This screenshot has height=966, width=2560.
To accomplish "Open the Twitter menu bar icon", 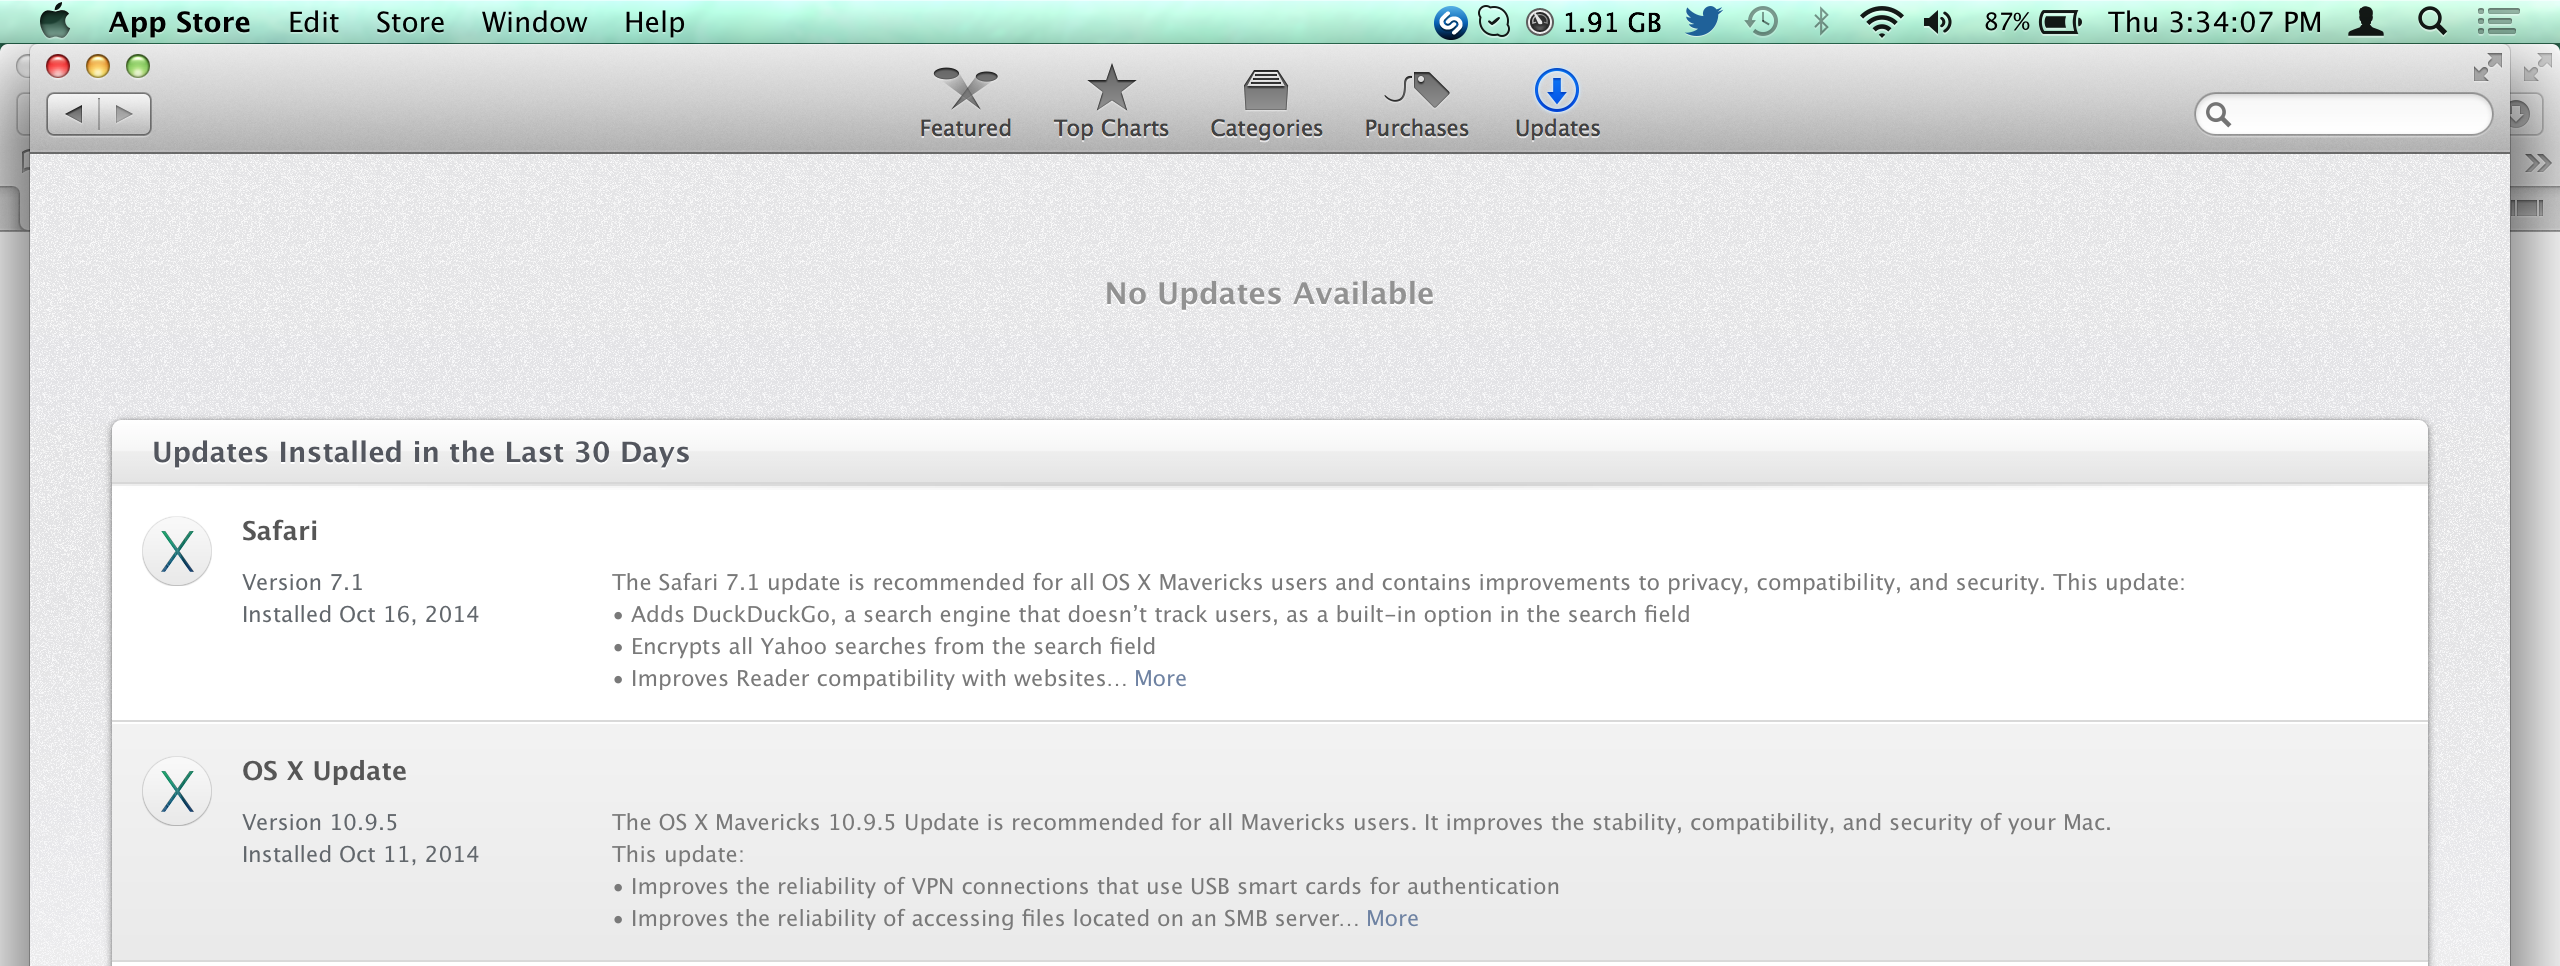I will point(1704,22).
